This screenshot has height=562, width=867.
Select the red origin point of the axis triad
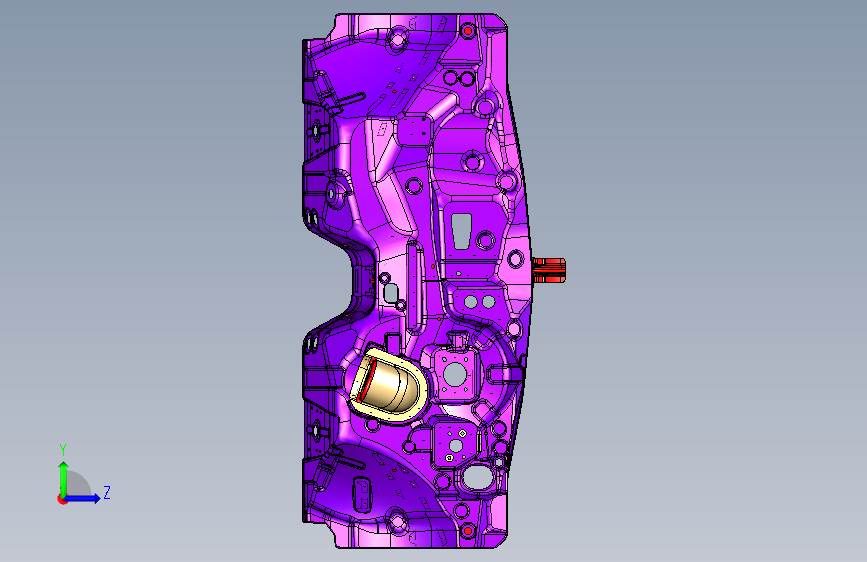pyautogui.click(x=62, y=499)
